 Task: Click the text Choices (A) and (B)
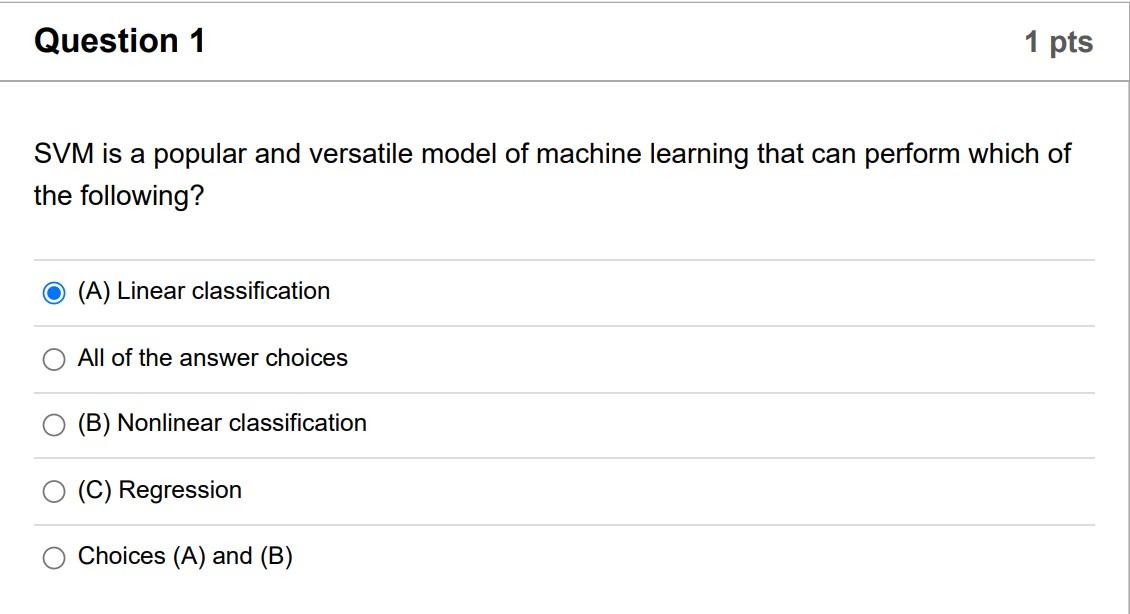click(x=185, y=556)
